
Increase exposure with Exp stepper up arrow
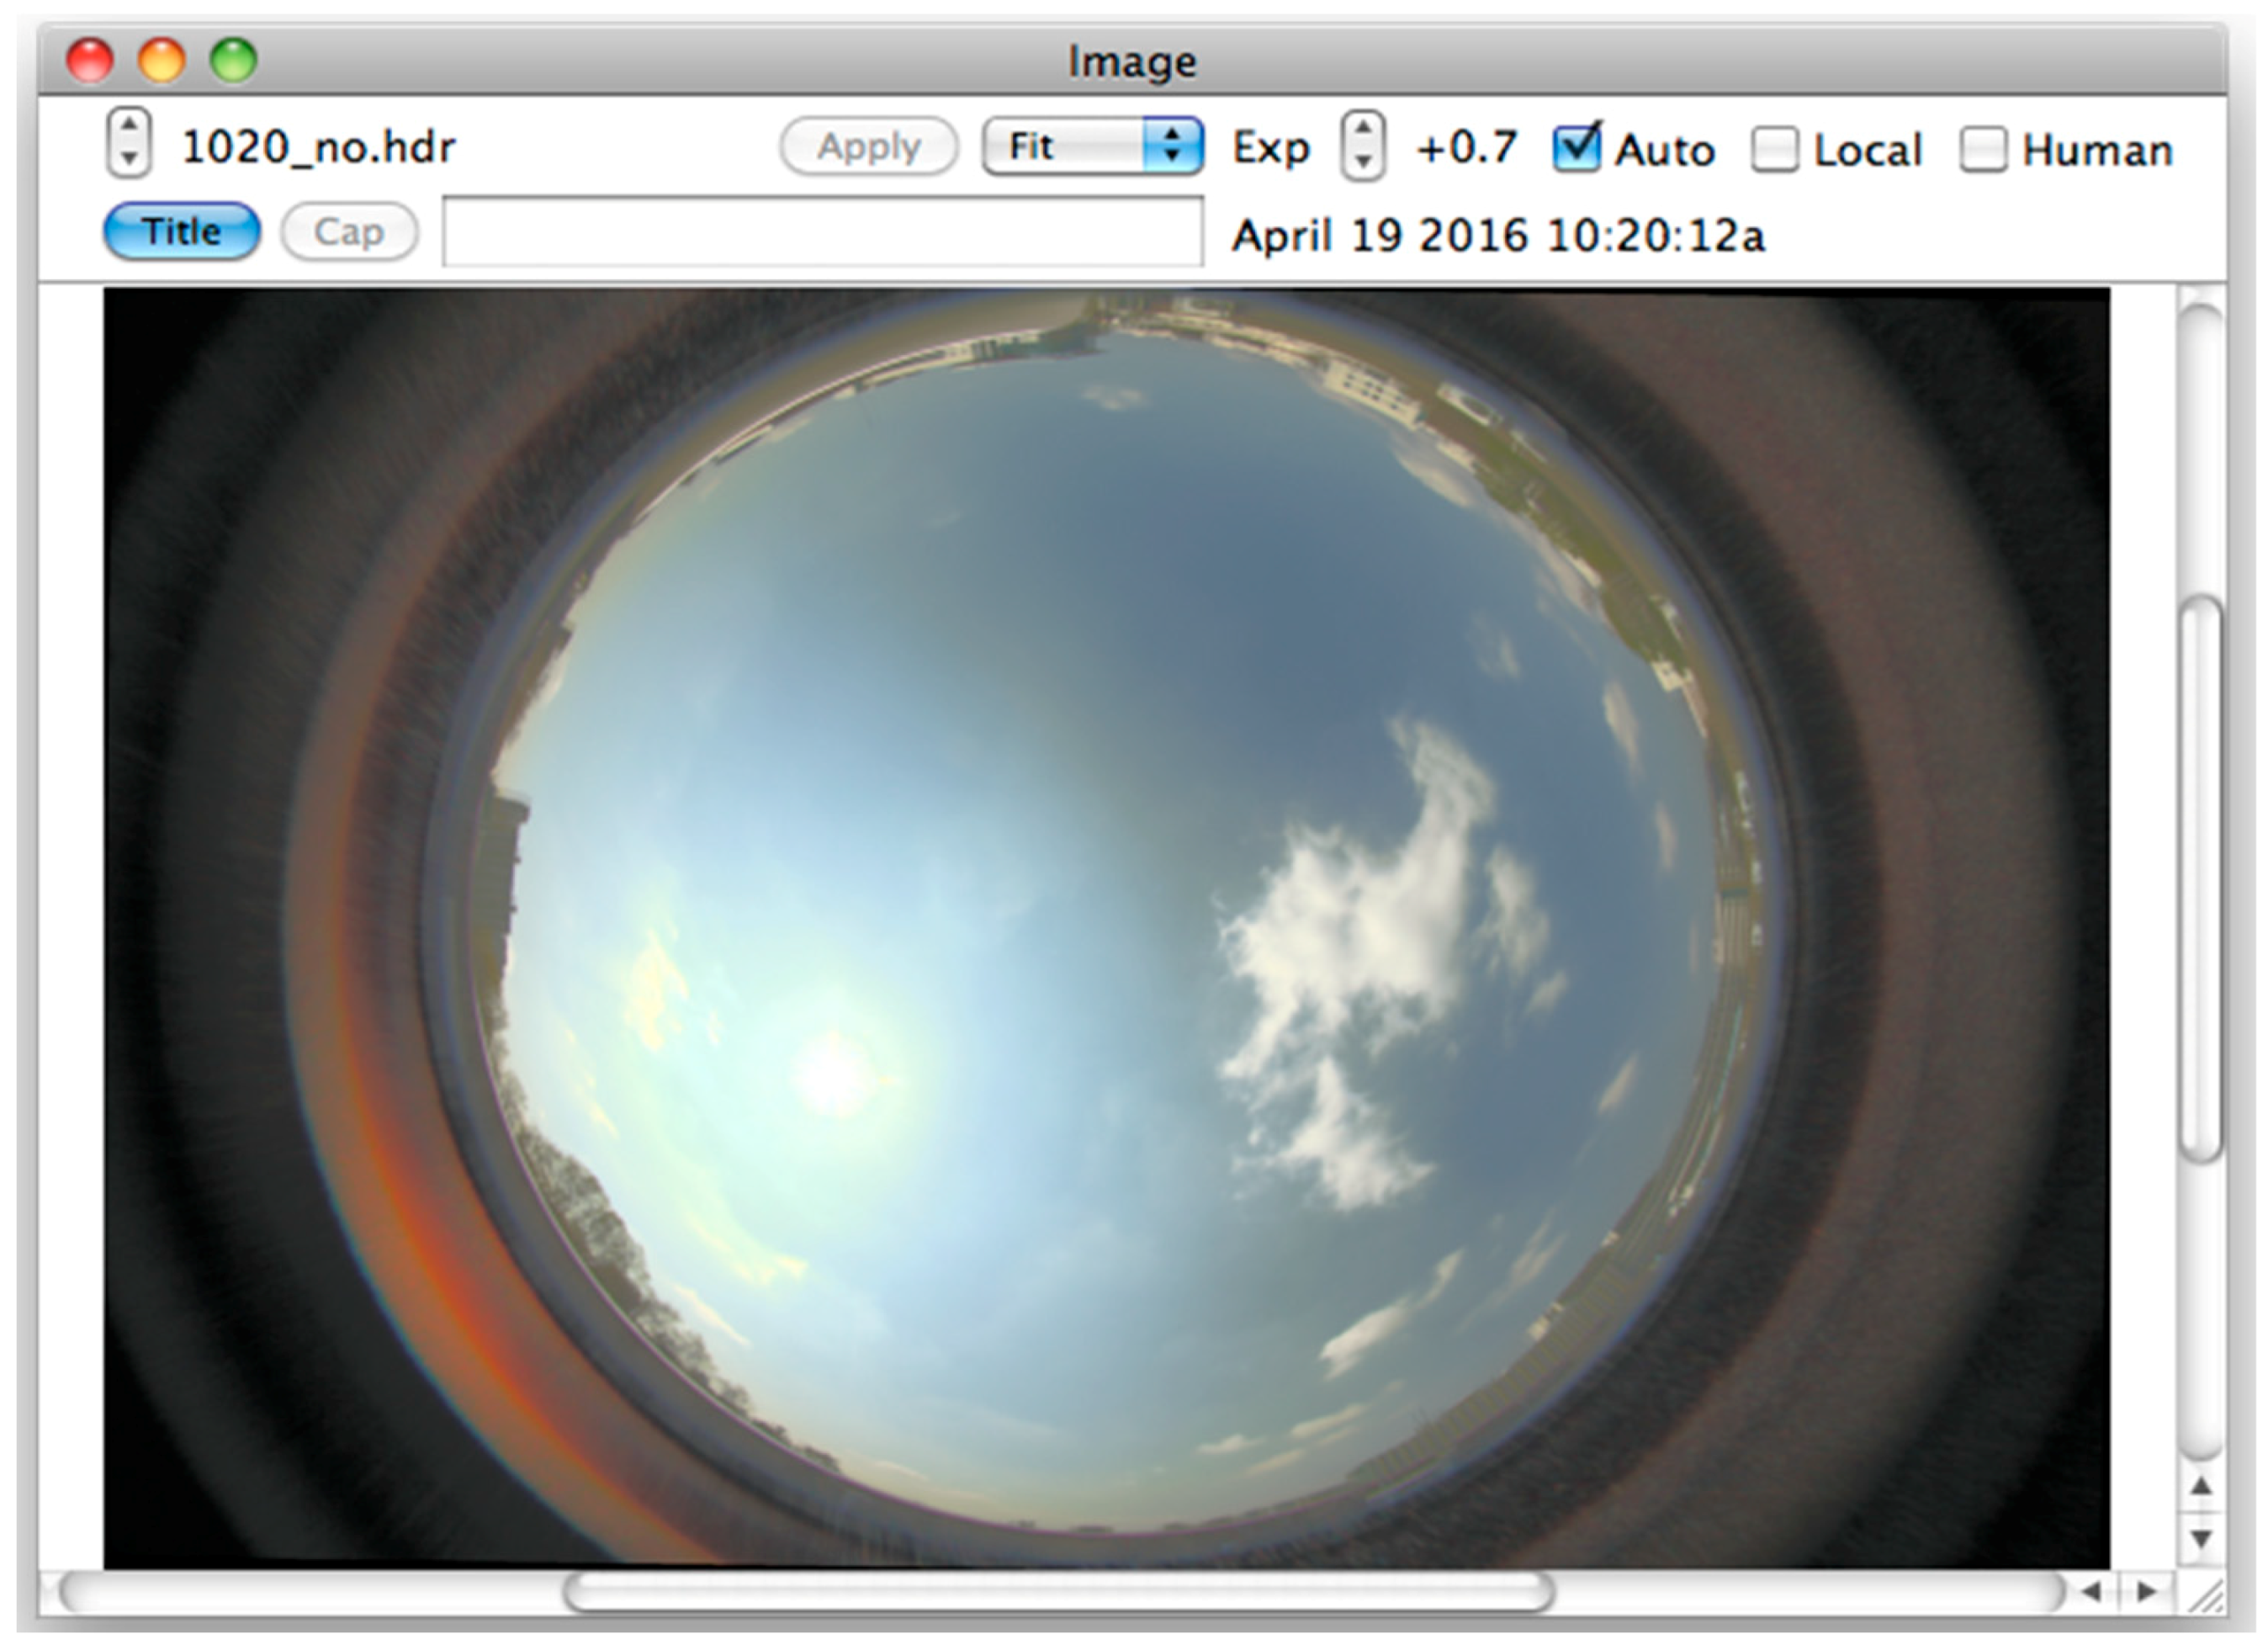(1362, 128)
